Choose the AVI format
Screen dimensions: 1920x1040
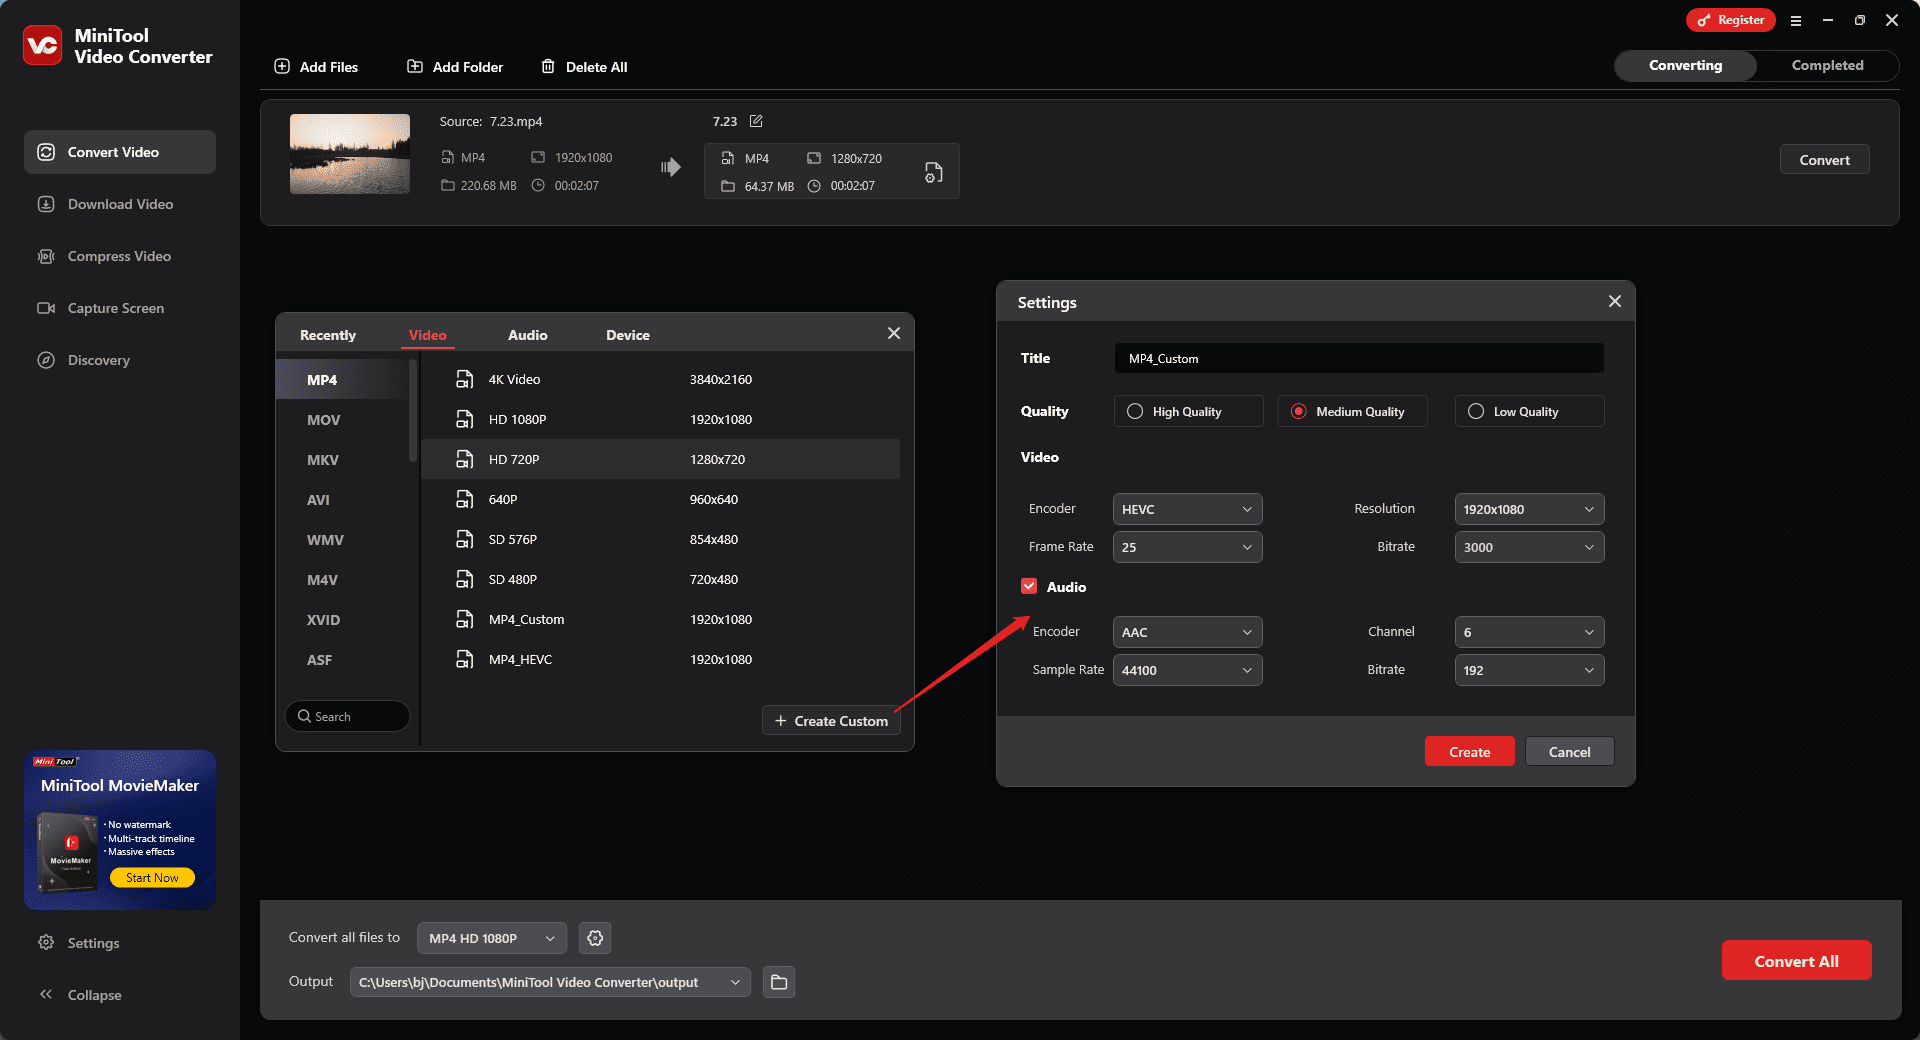(343, 500)
